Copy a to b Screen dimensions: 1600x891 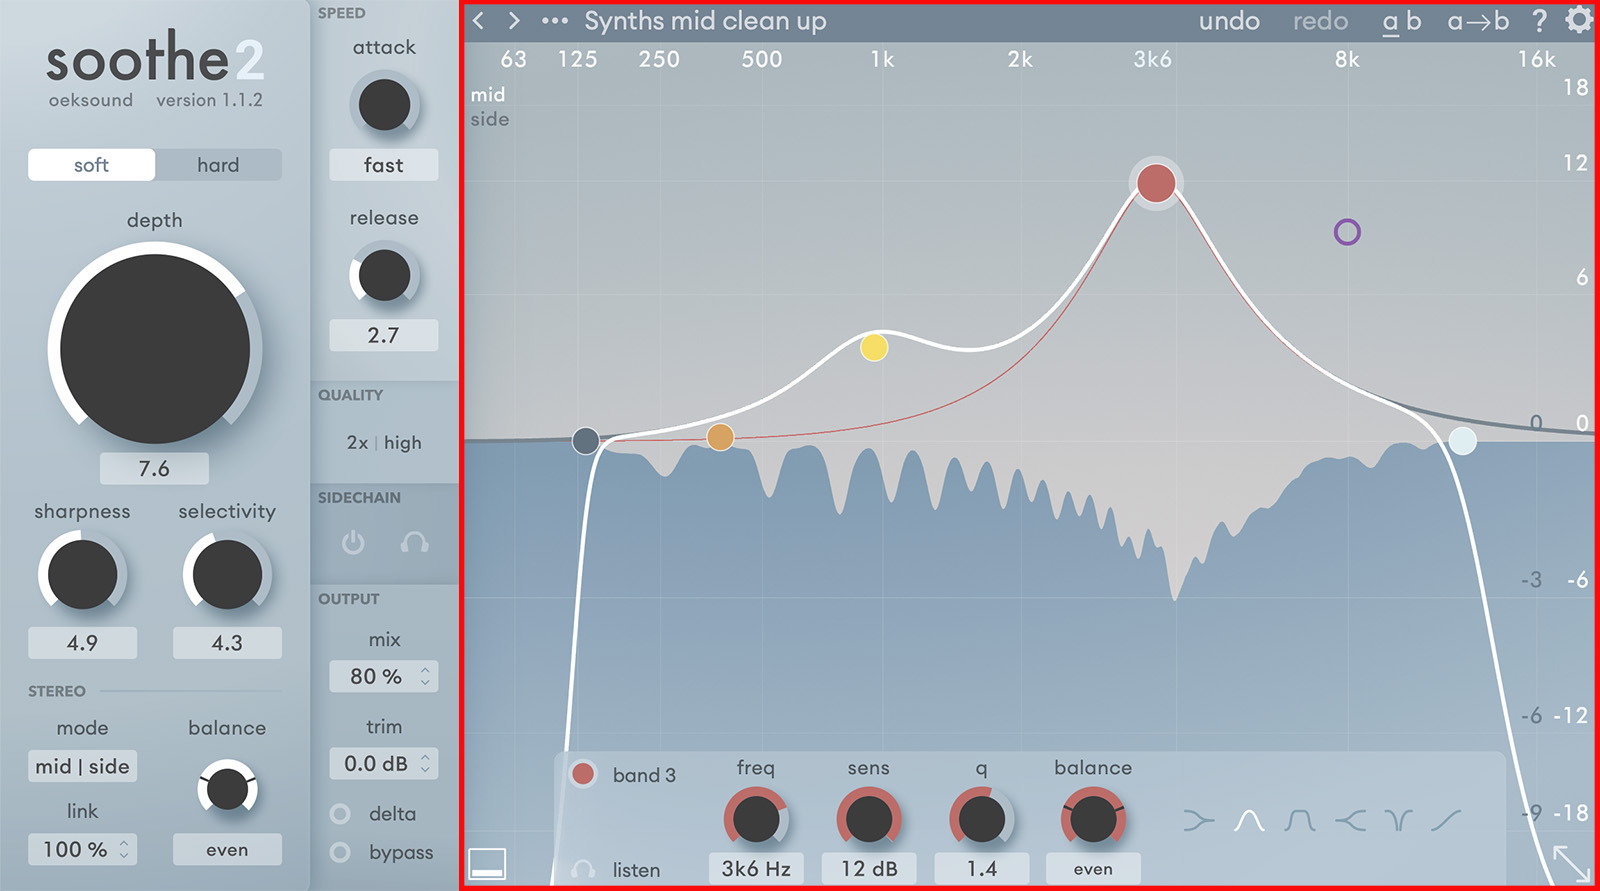[1478, 21]
